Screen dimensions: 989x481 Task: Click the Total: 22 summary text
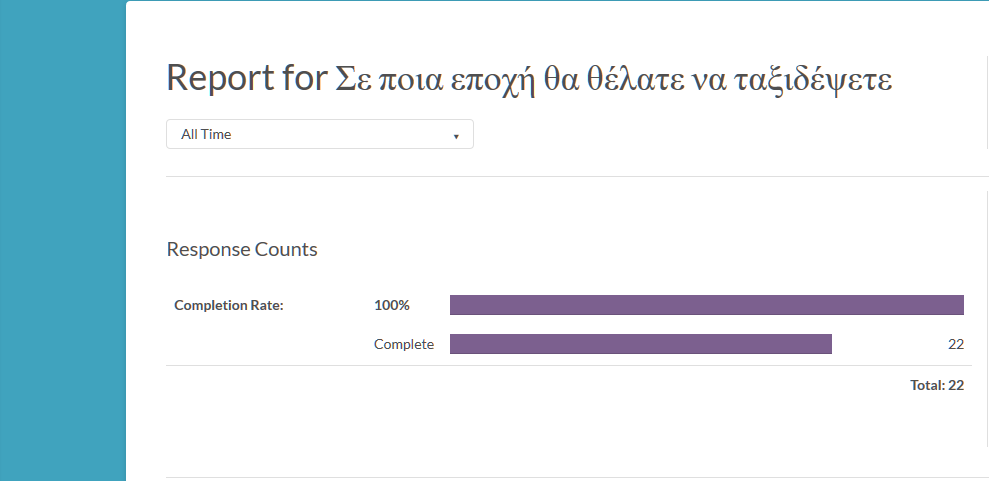tap(936, 385)
